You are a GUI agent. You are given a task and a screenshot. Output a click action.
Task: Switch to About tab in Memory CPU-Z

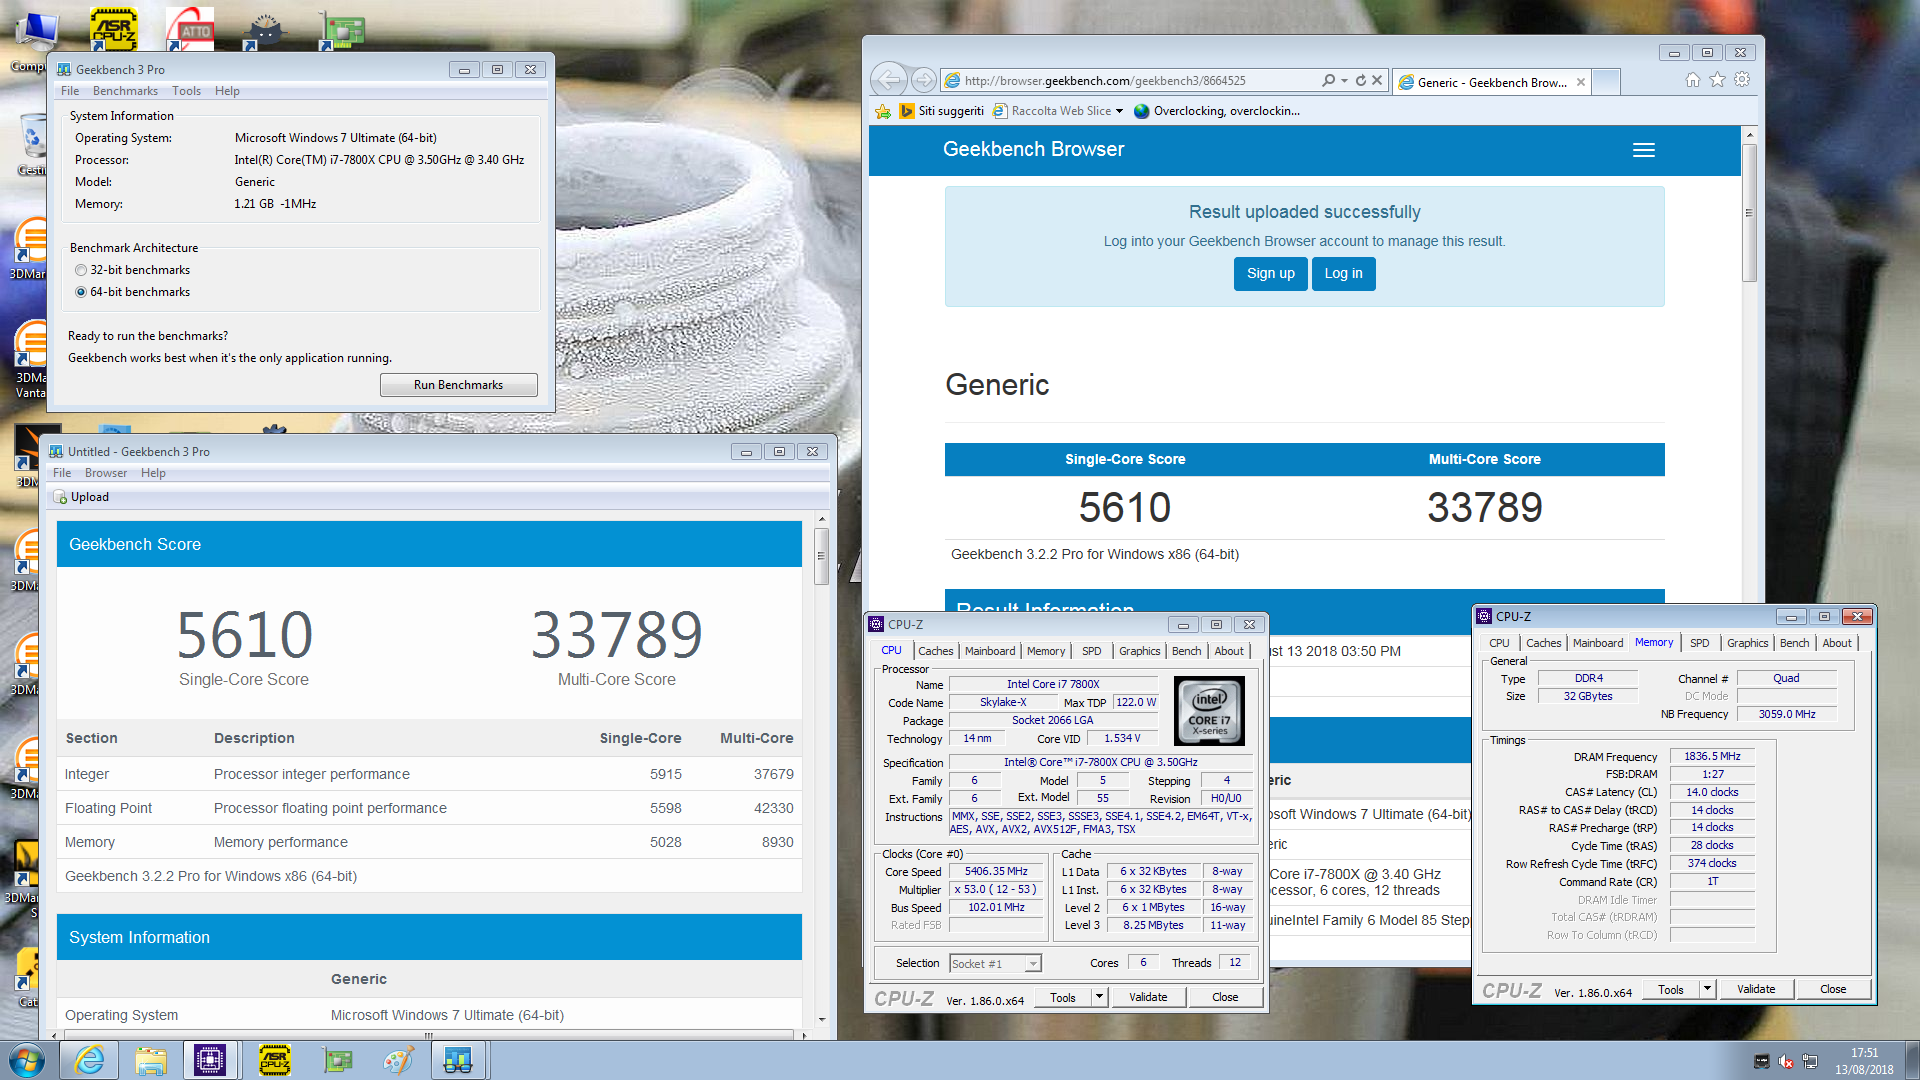point(1837,643)
